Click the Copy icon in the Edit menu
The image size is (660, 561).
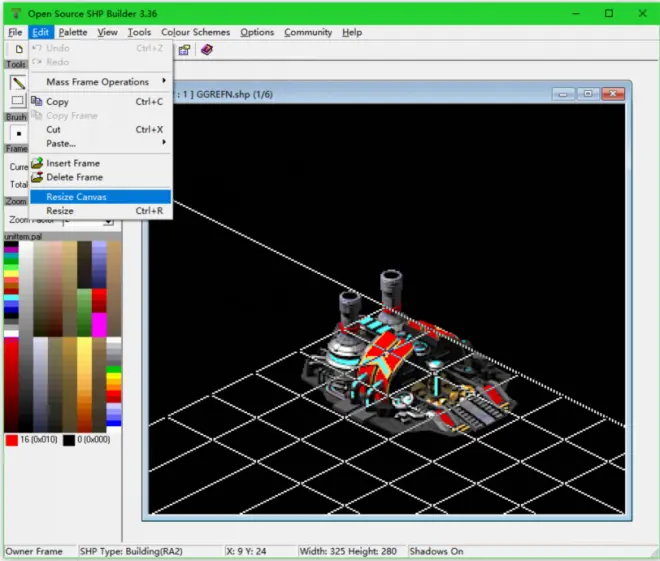(37, 101)
